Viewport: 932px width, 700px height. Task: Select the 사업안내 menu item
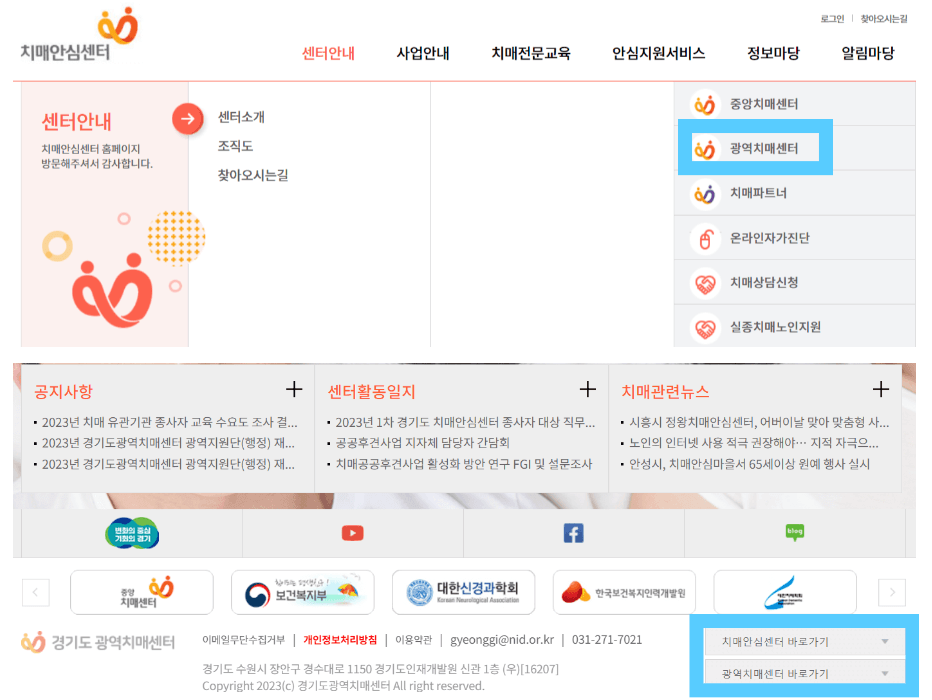(423, 55)
